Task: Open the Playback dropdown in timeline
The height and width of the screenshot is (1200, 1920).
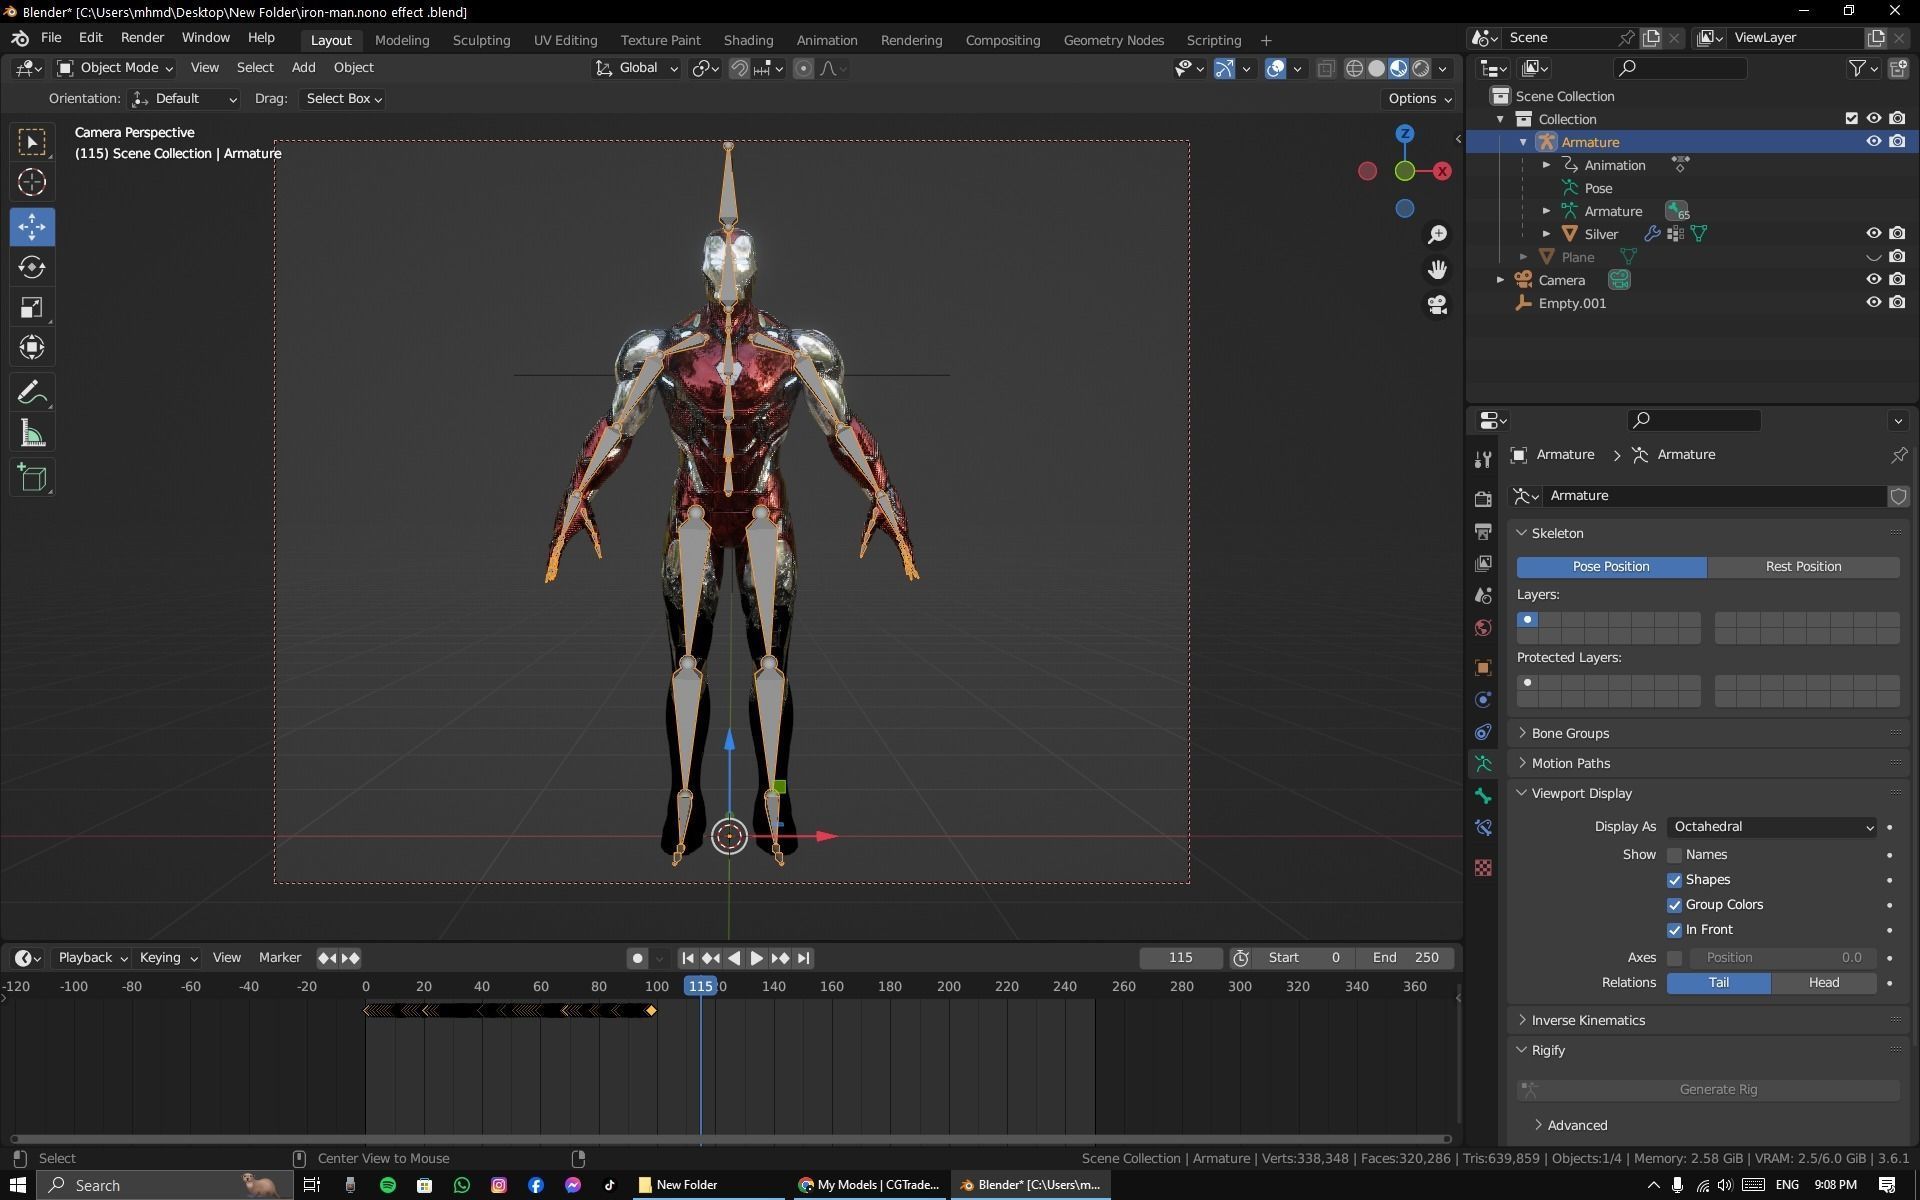Action: click(x=93, y=958)
